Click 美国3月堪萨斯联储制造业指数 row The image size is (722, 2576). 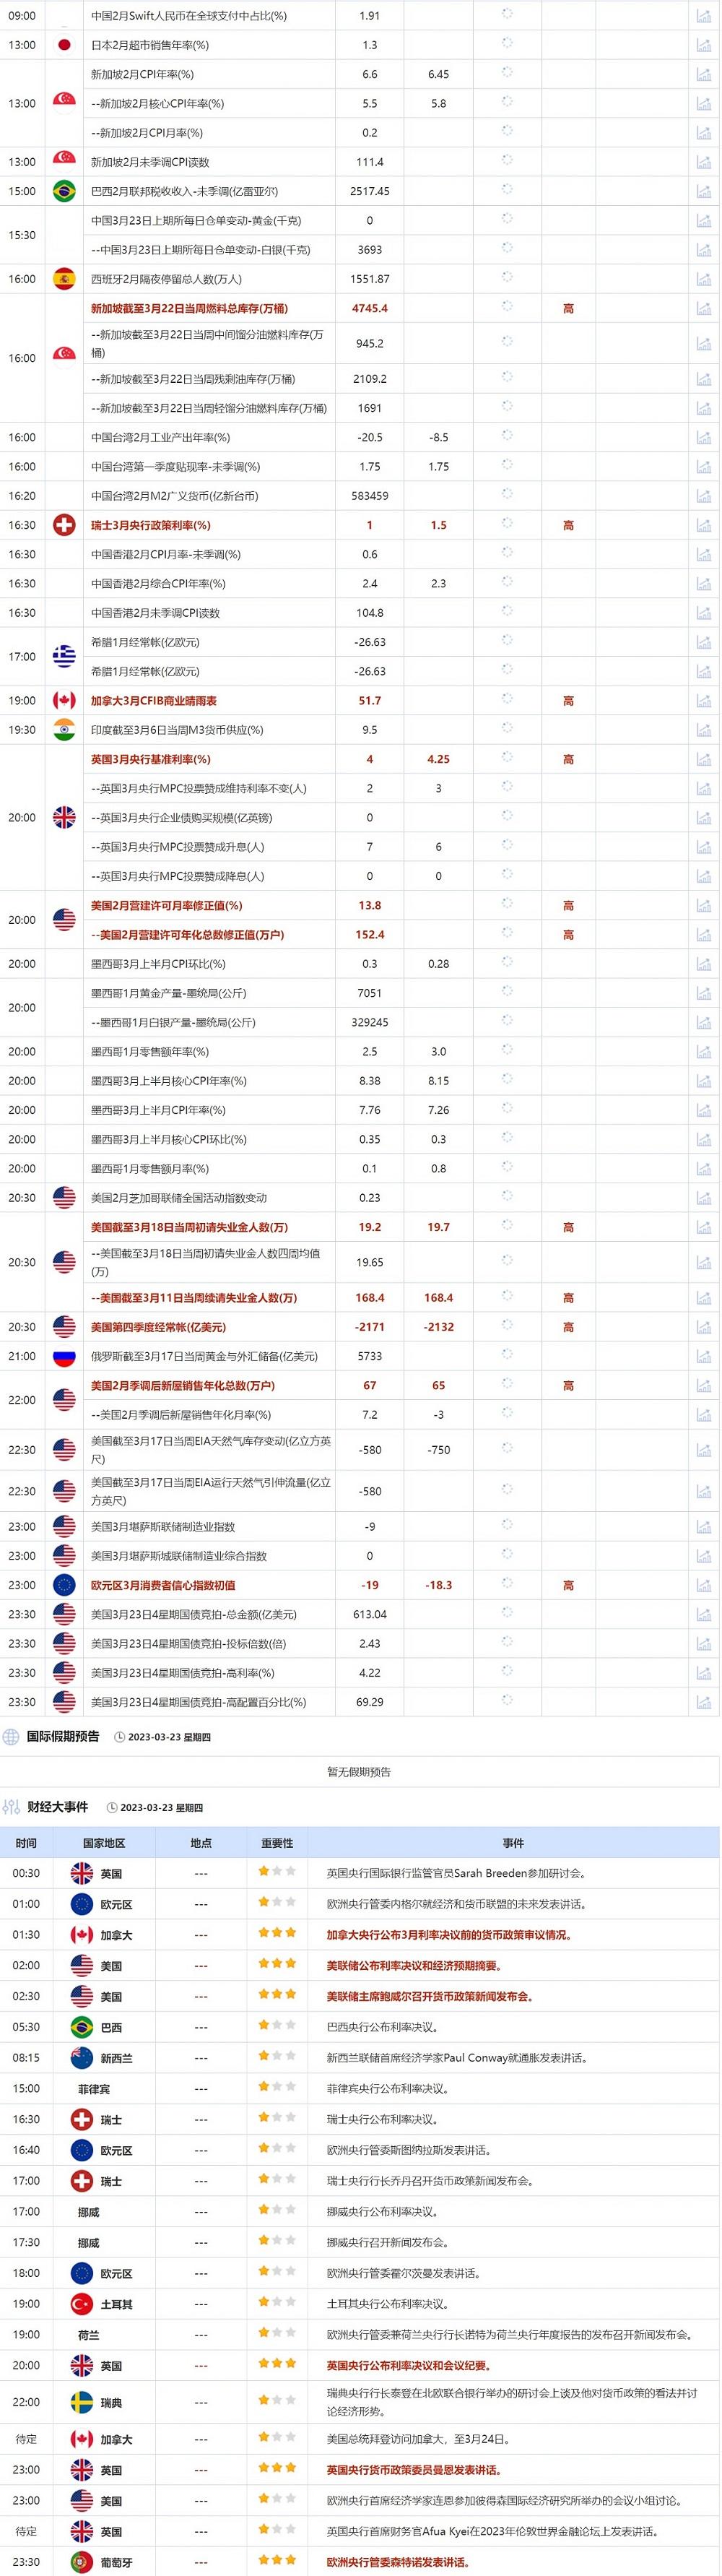coord(360,1527)
